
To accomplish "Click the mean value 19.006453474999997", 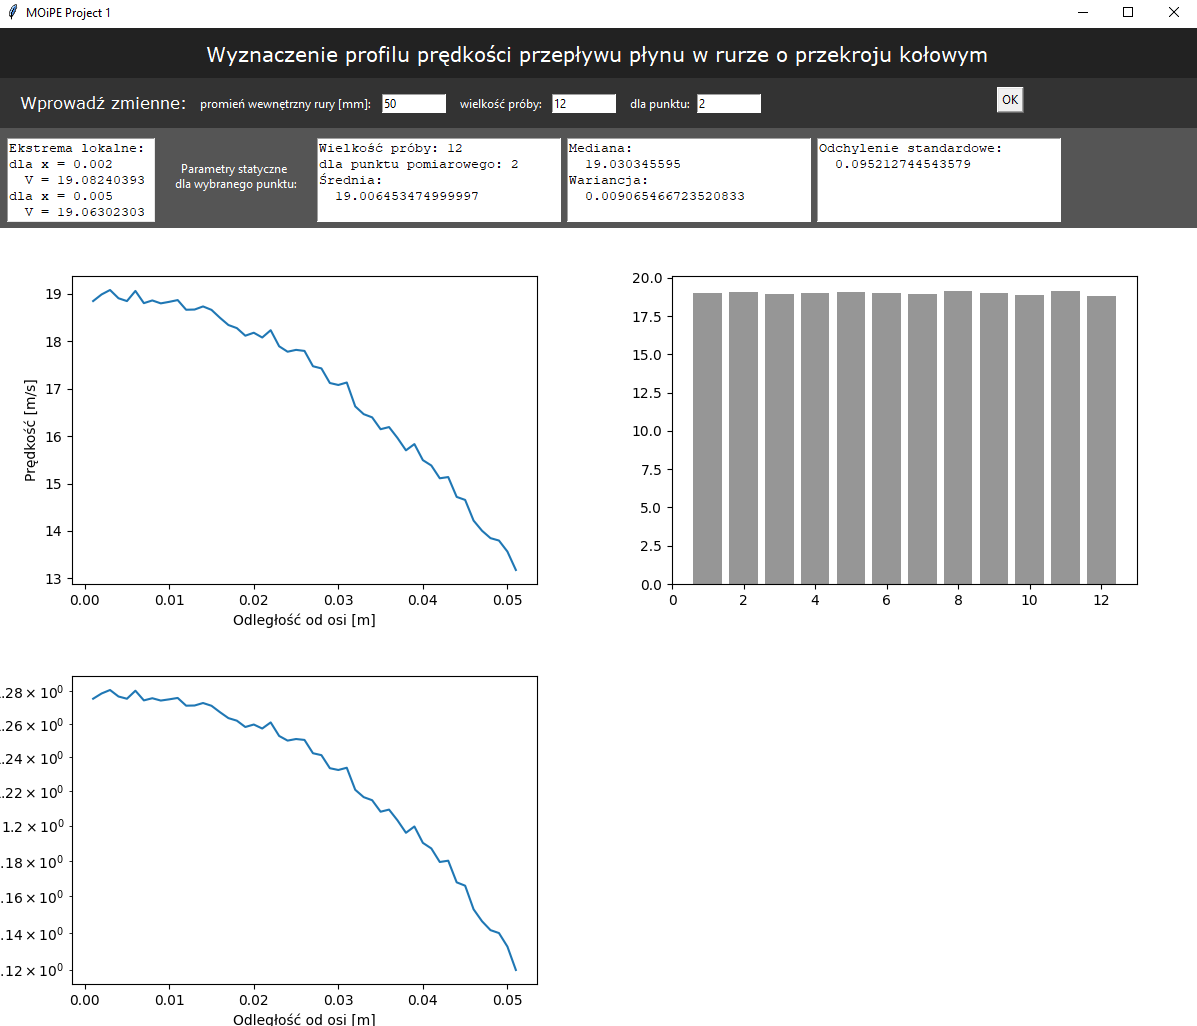I will click(407, 196).
